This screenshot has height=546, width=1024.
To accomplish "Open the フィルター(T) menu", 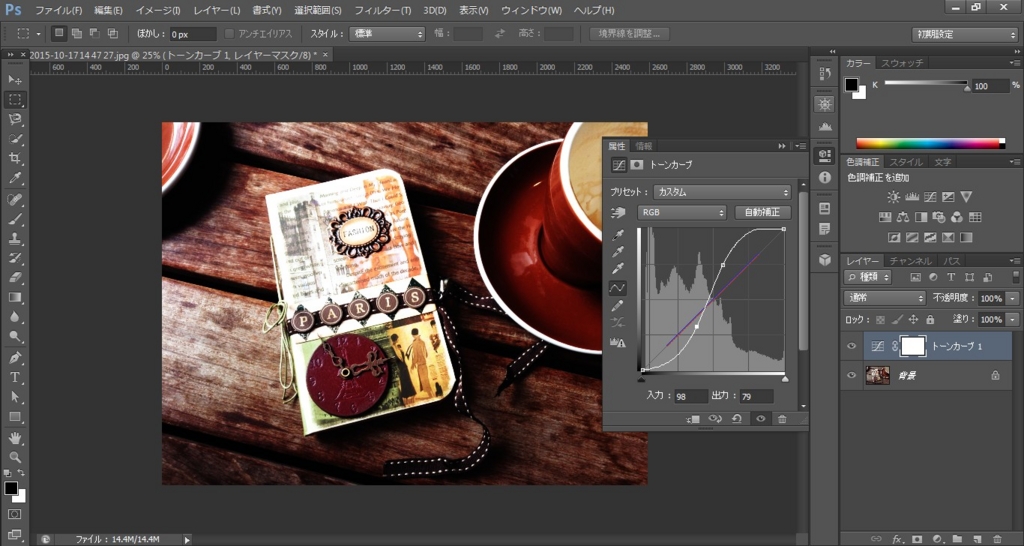I will coord(383,10).
